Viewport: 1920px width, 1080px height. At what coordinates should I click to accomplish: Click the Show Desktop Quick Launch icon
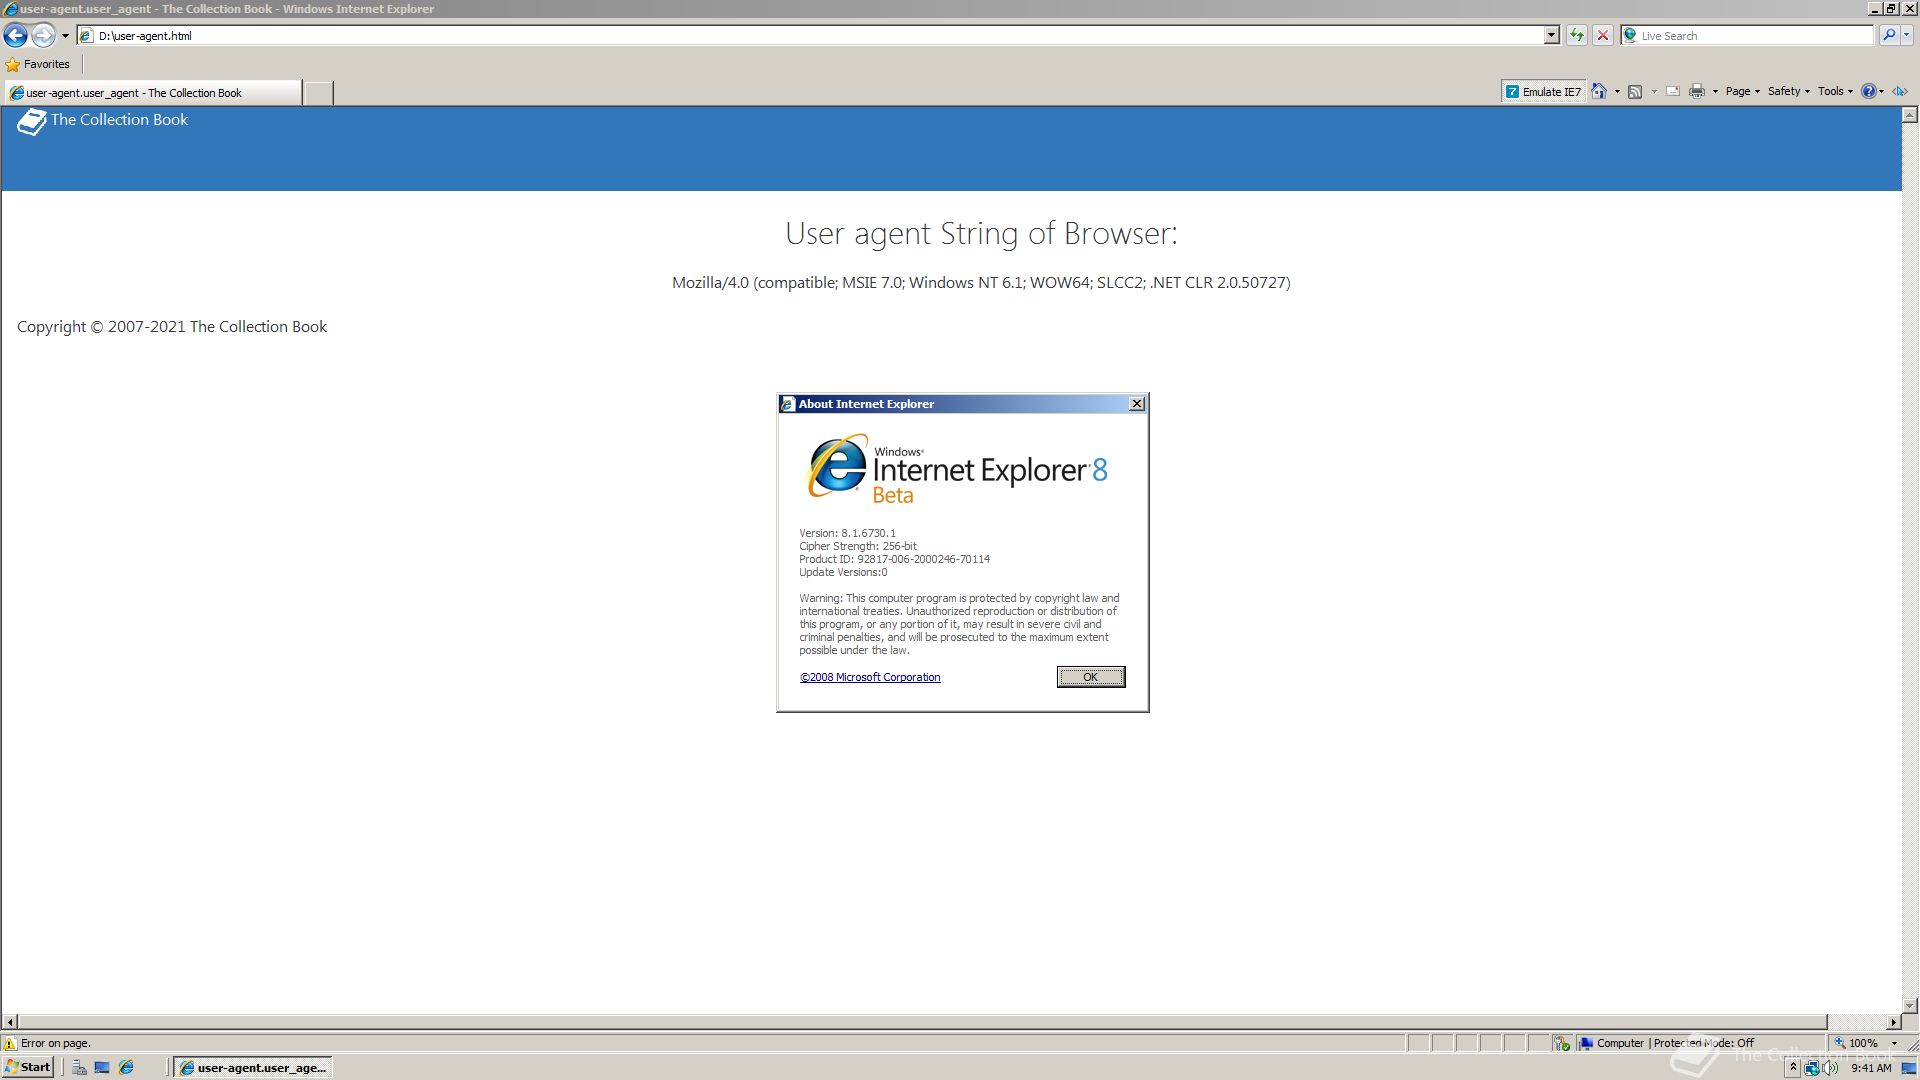click(102, 1068)
